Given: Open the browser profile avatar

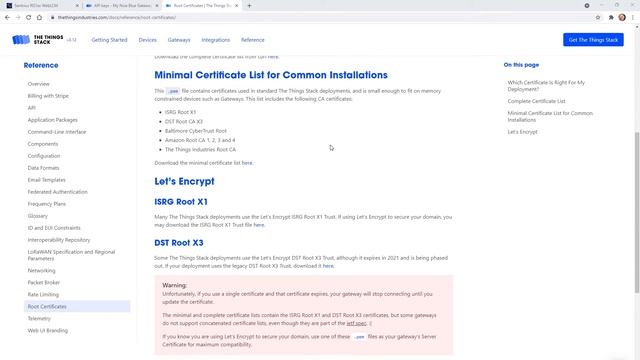Looking at the screenshot, I should point(622,18).
